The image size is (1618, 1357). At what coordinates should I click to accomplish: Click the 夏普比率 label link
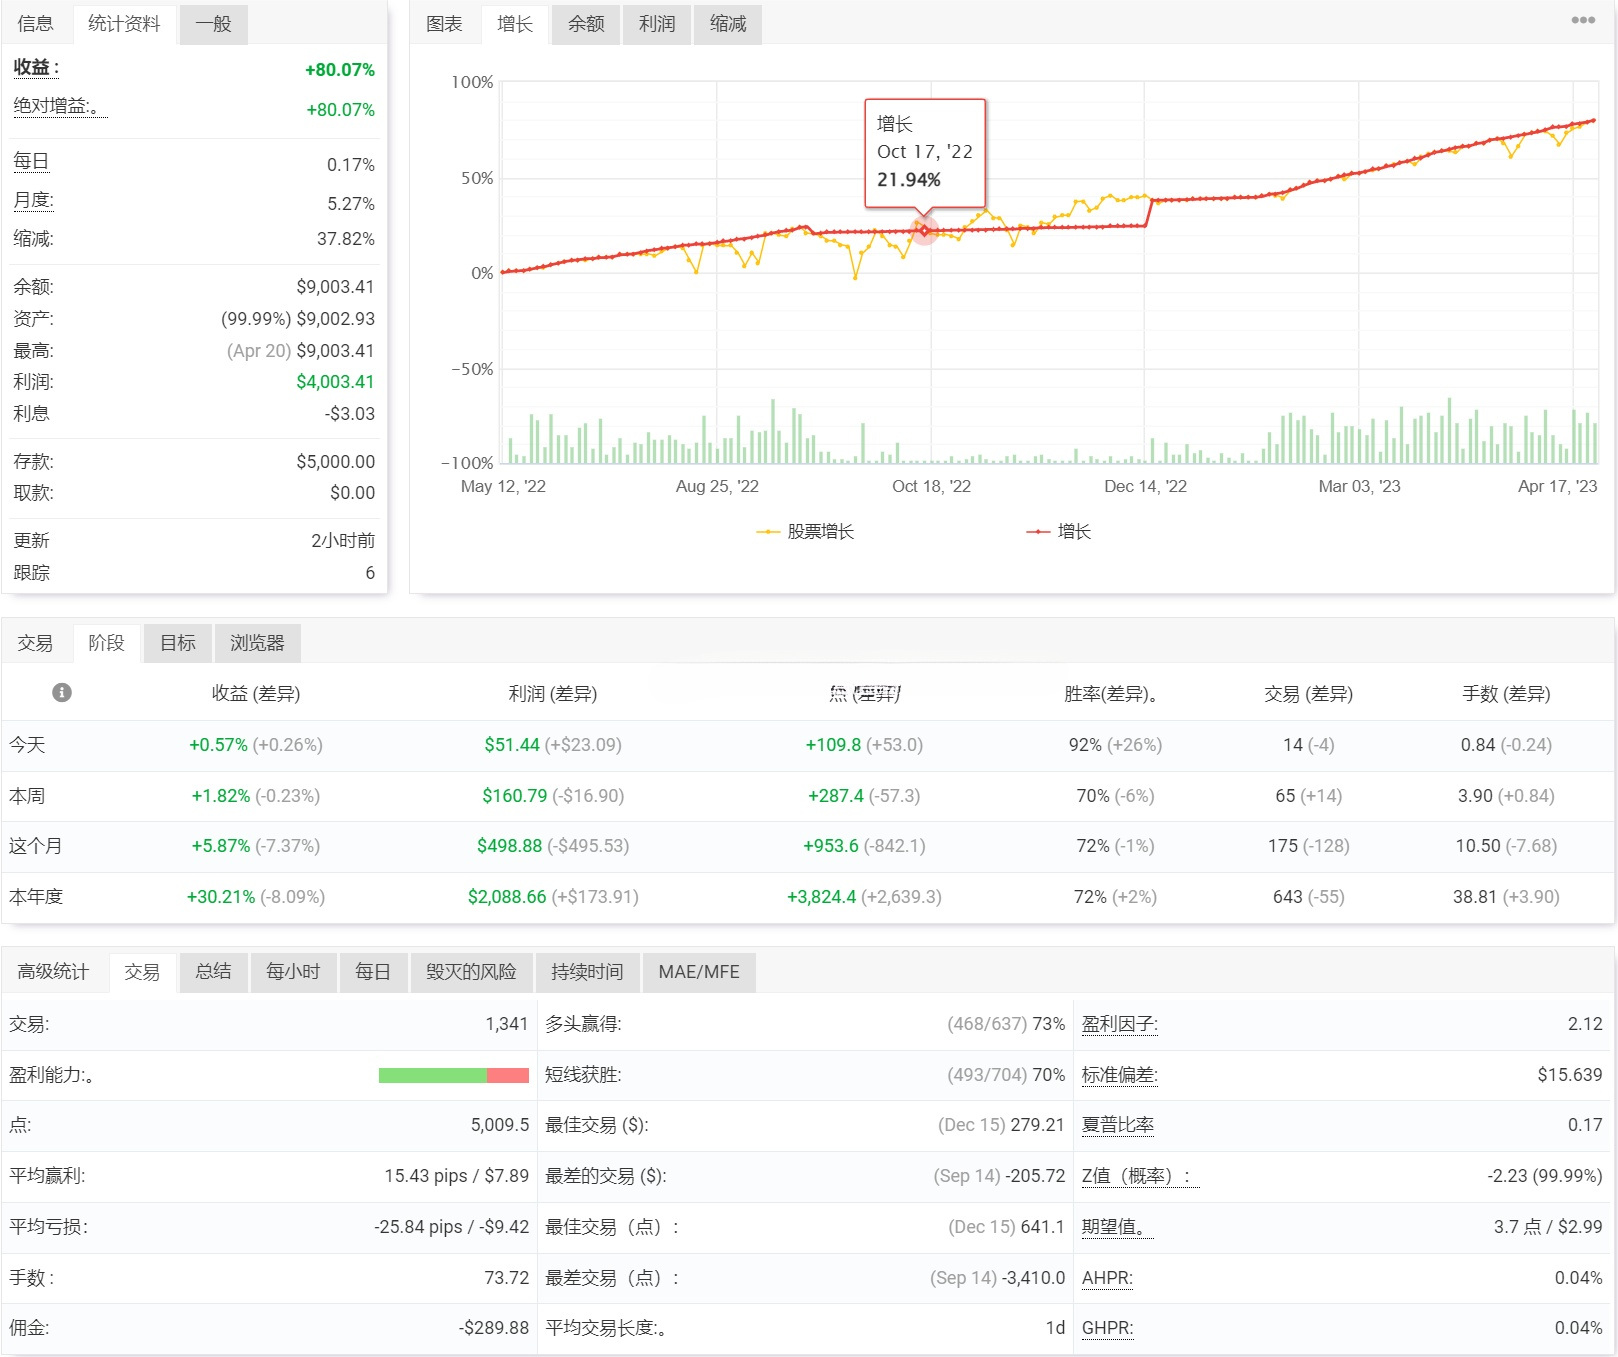click(1118, 1125)
